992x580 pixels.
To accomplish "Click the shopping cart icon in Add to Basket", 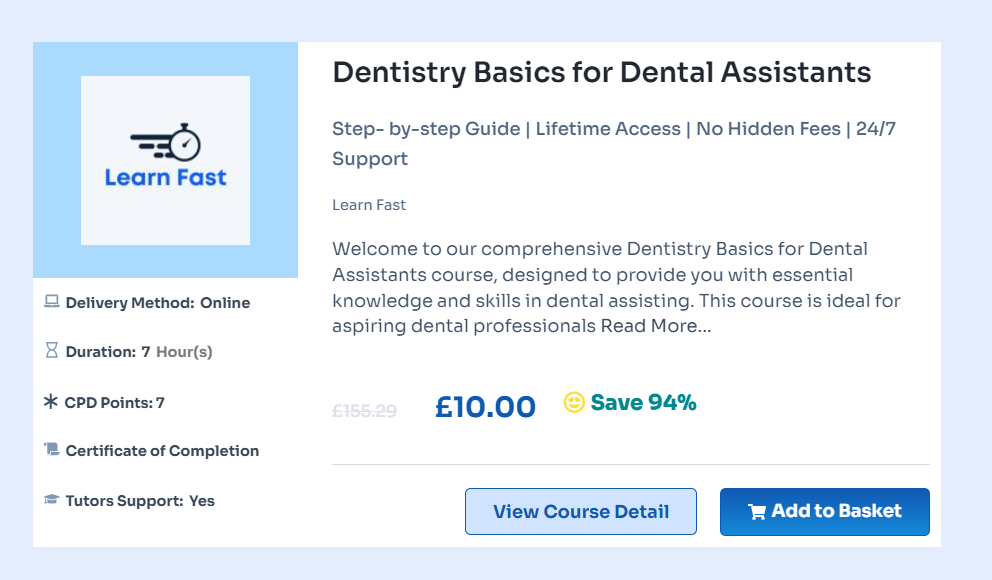I will click(x=757, y=512).
